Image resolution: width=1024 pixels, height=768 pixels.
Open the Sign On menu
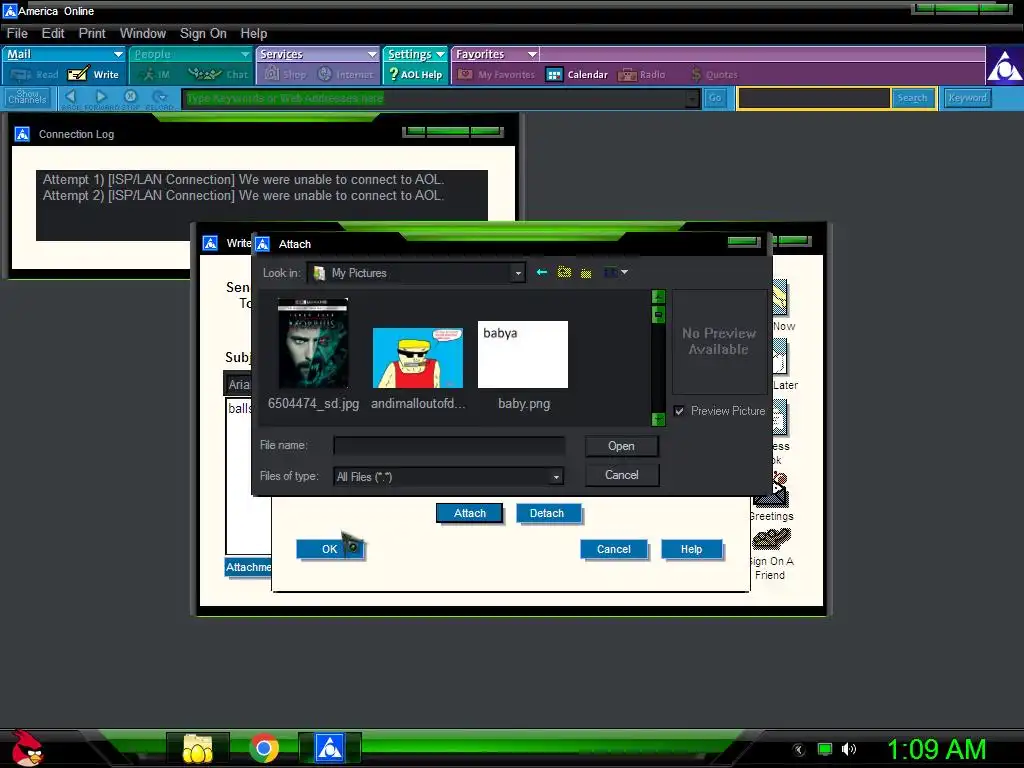203,33
